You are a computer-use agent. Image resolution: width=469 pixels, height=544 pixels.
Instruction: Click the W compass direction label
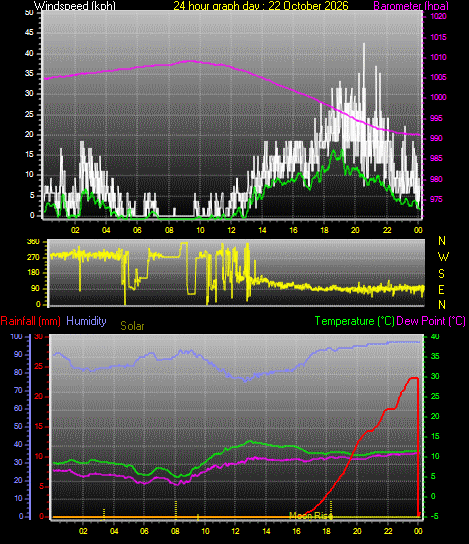(x=443, y=257)
